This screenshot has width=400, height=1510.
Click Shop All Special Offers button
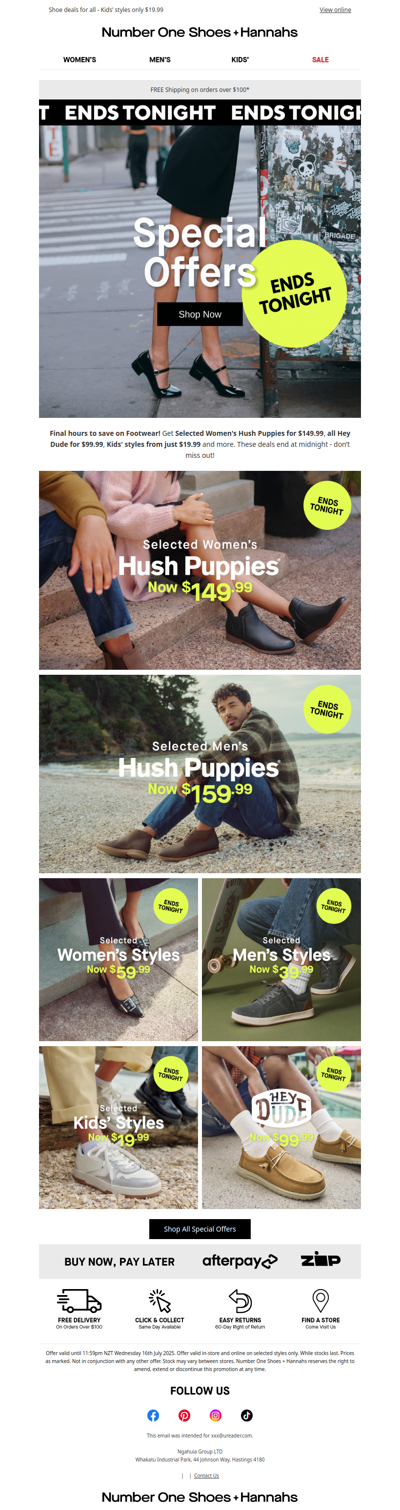(200, 1229)
